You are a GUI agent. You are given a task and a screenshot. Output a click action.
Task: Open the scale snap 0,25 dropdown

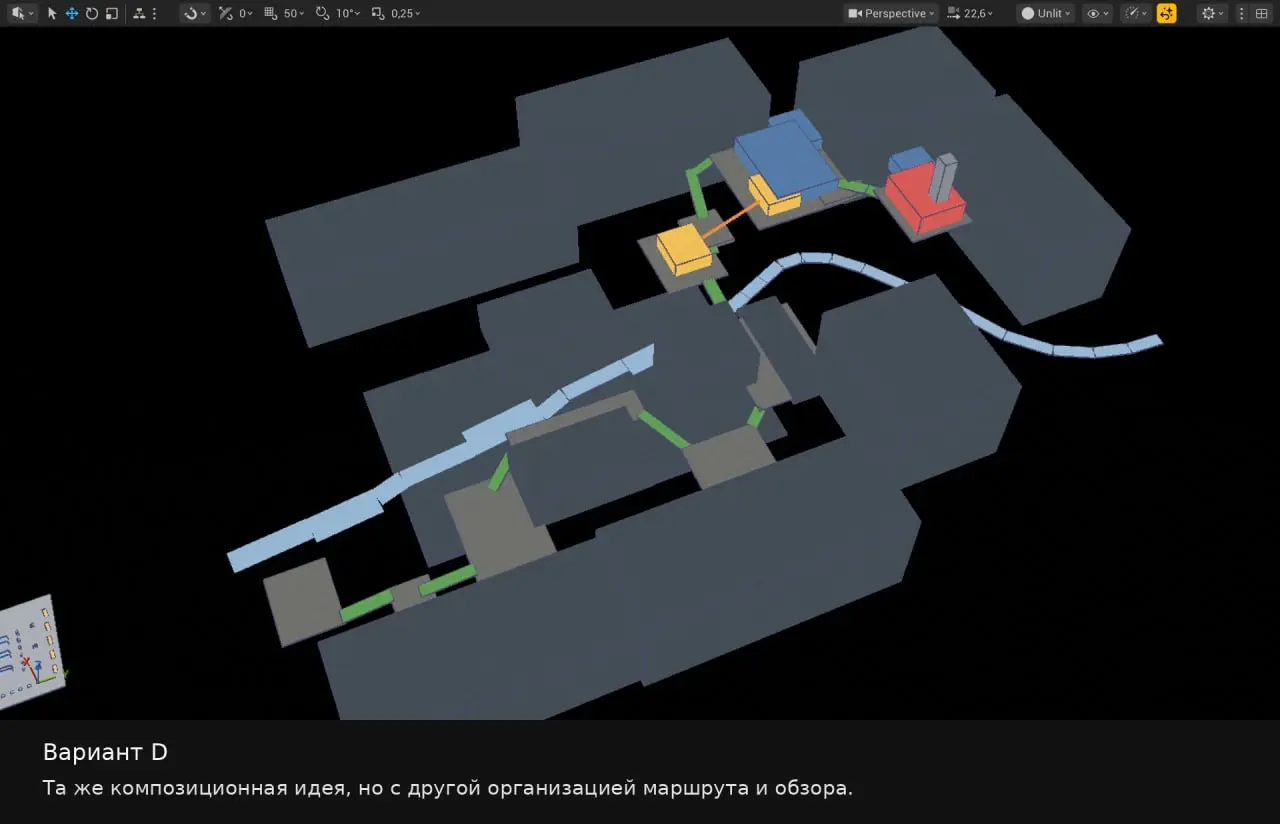click(405, 13)
